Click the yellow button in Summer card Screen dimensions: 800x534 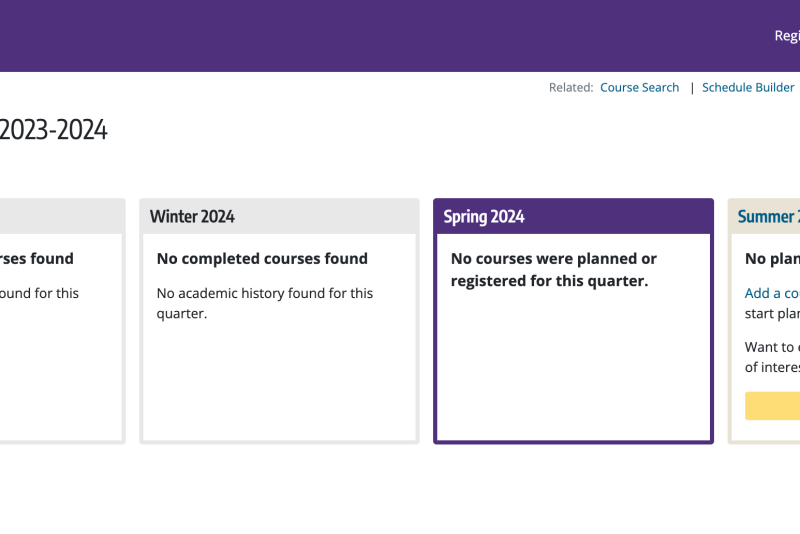click(x=772, y=406)
